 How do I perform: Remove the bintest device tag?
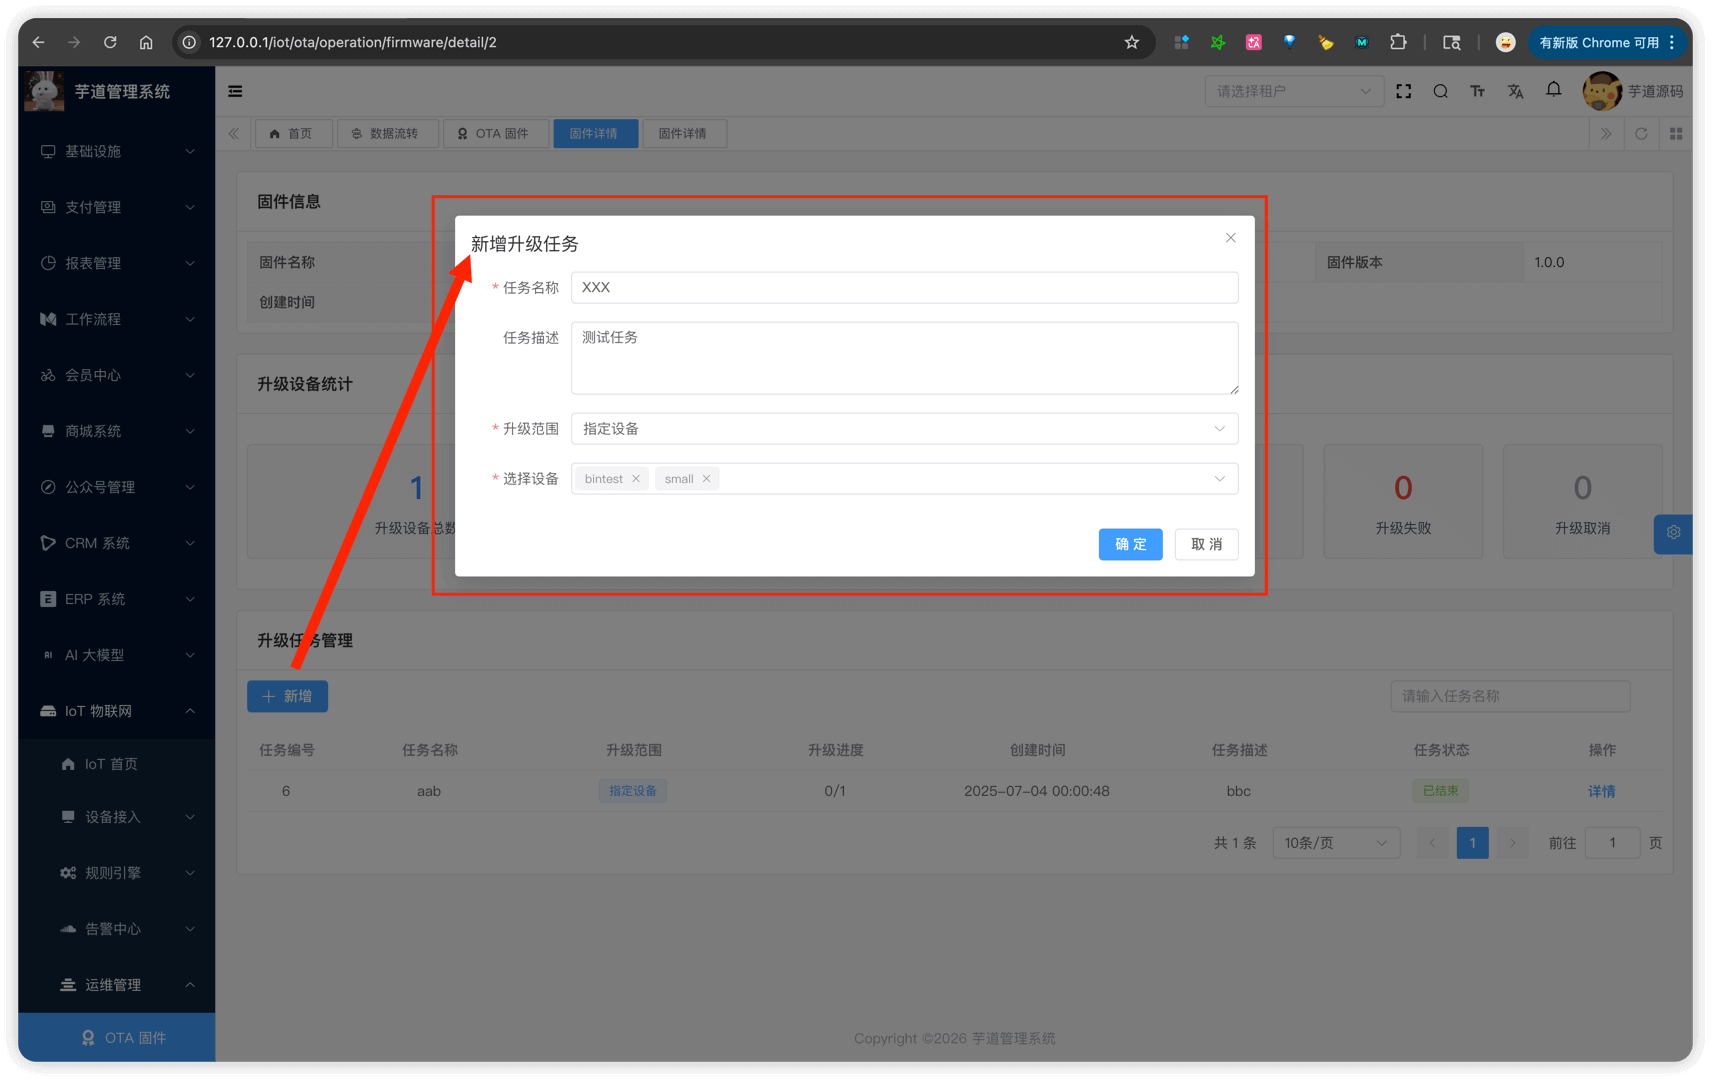(636, 479)
